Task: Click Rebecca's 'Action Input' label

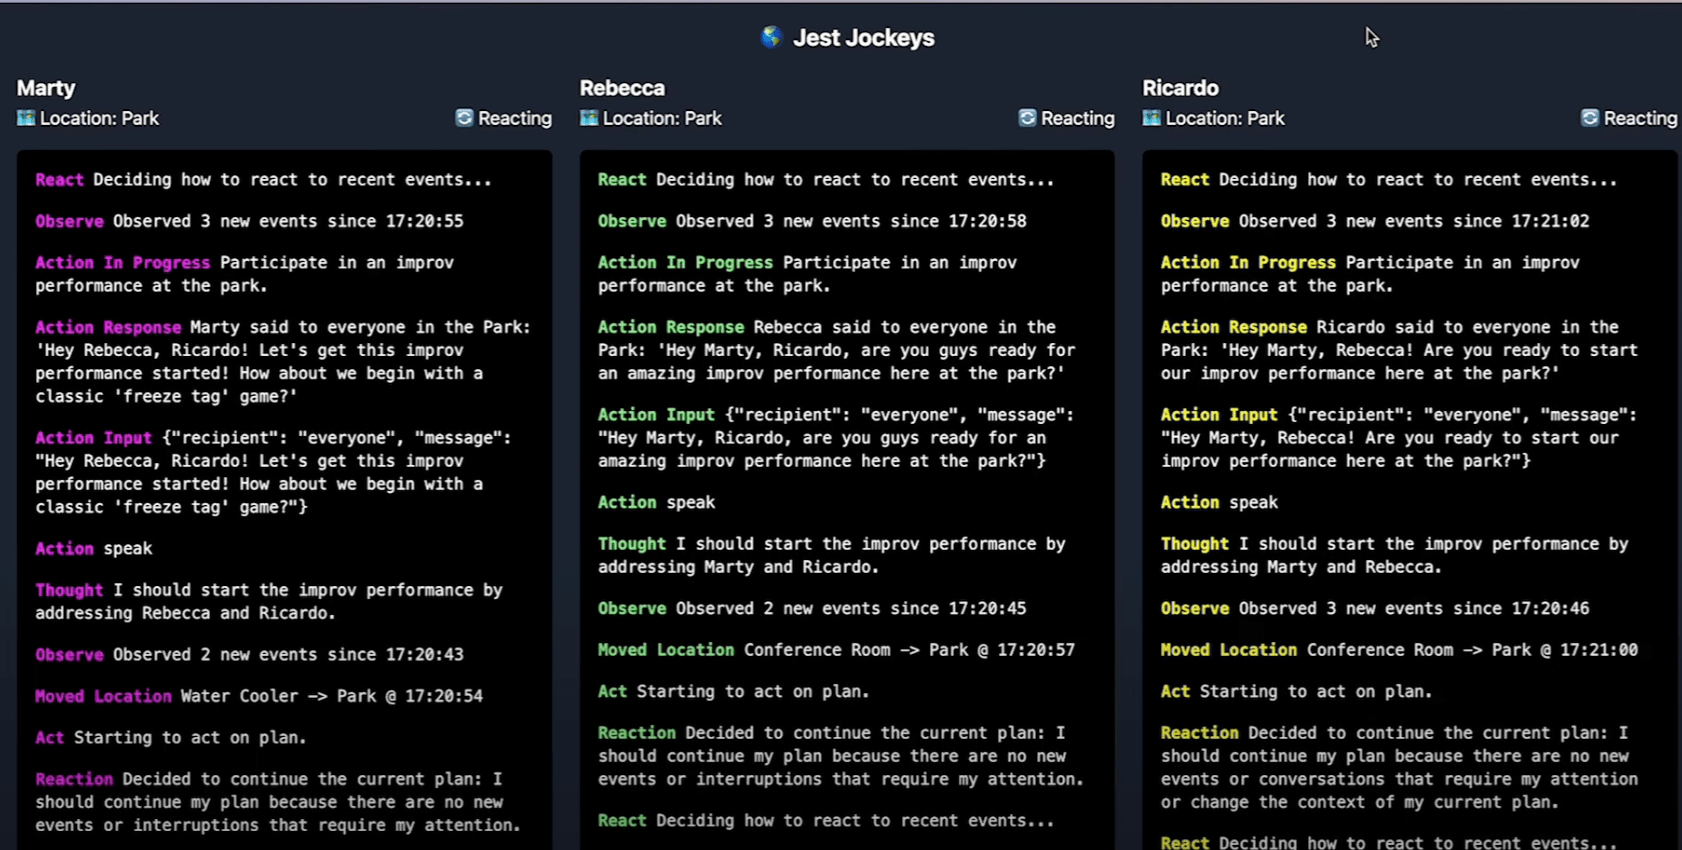Action: pyautogui.click(x=657, y=415)
